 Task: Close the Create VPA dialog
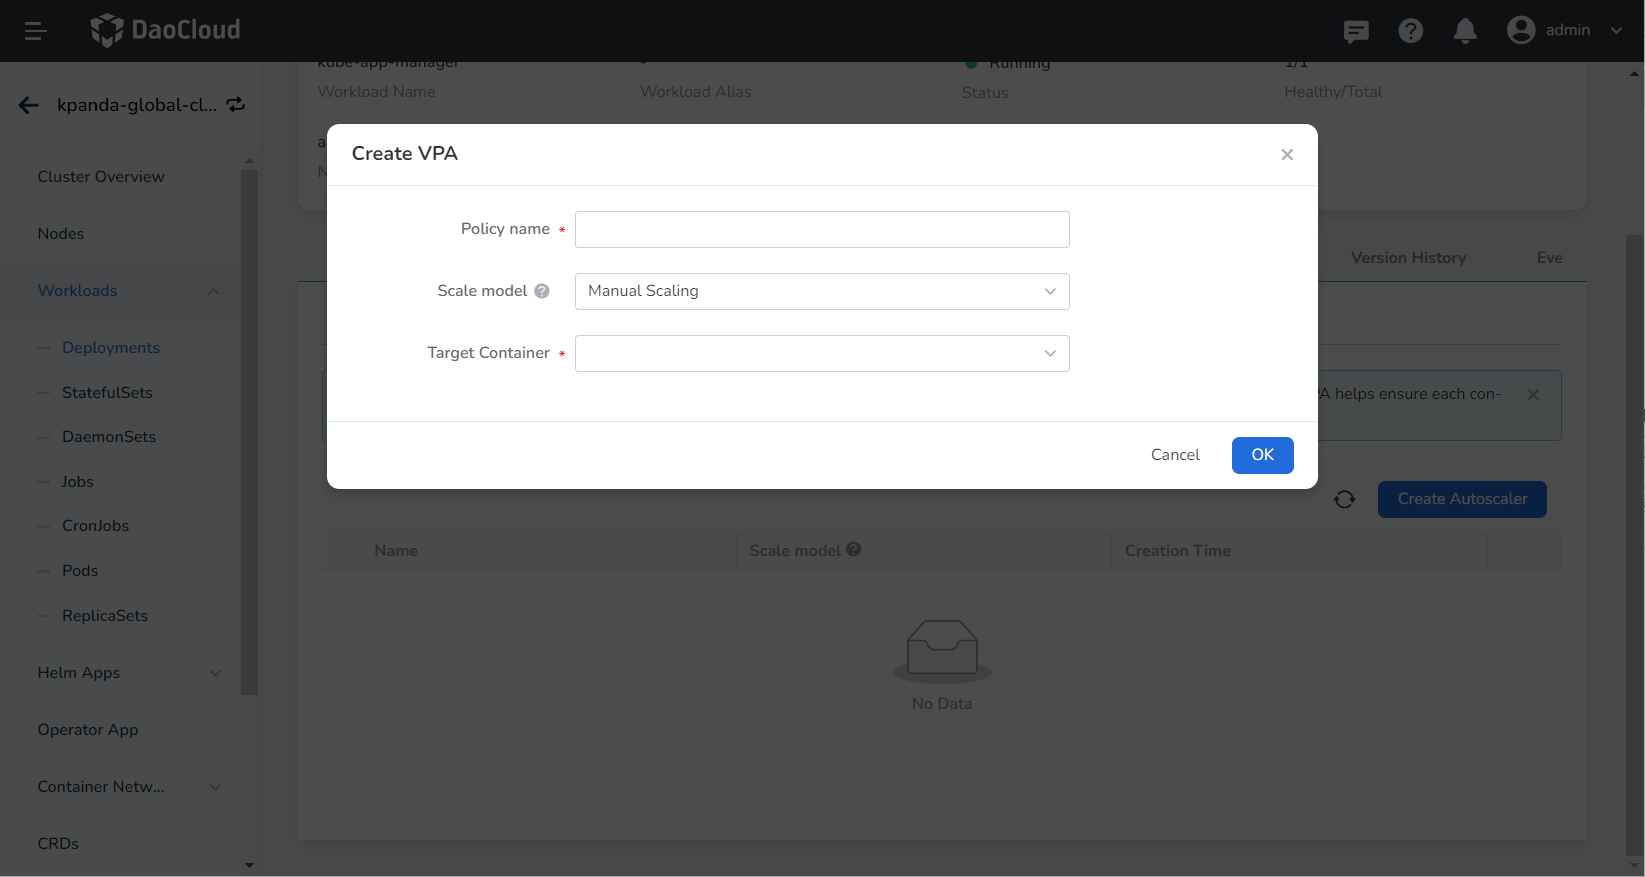1287,154
